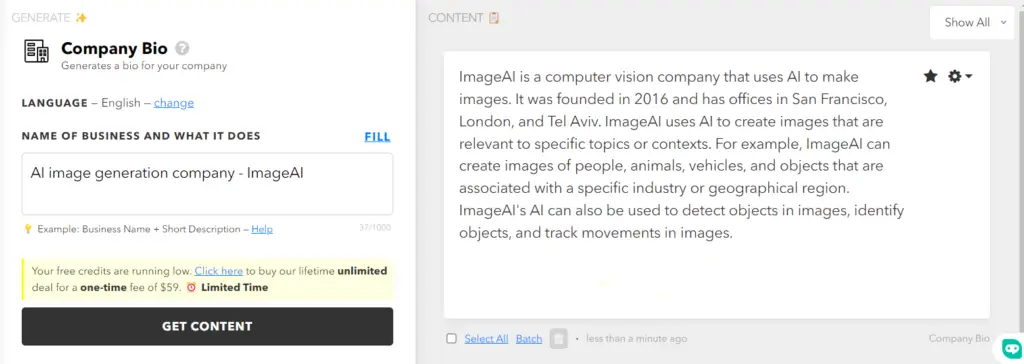Open the chat support bubble icon
Screen dimensions: 1024x364
click(x=1012, y=349)
